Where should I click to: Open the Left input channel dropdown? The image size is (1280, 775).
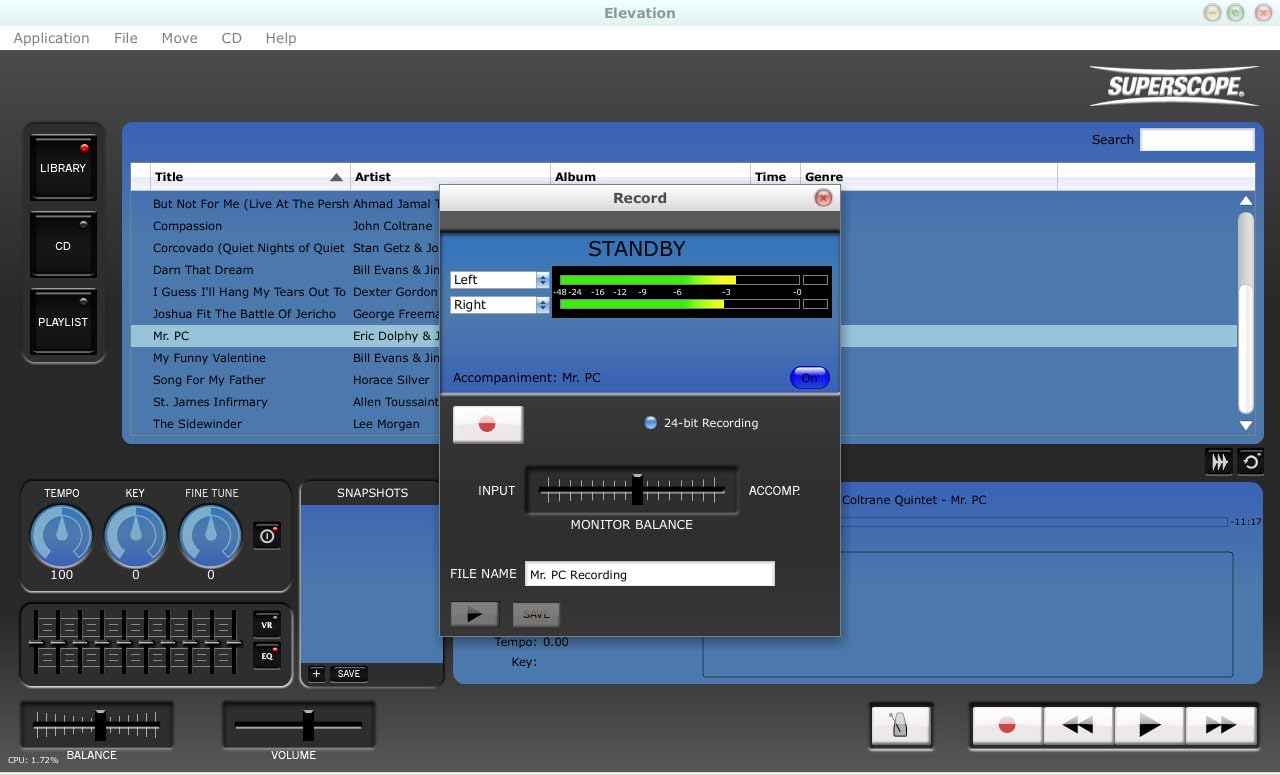[x=500, y=280]
